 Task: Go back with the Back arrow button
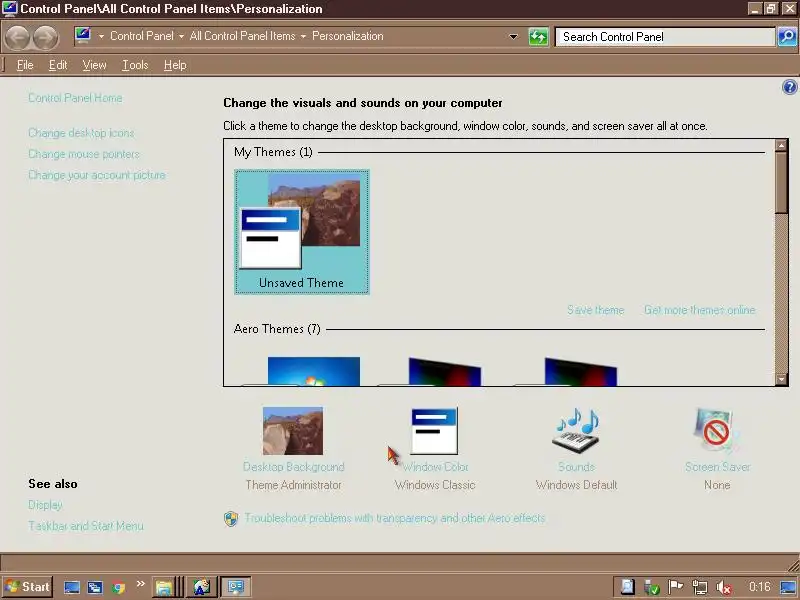click(17, 37)
